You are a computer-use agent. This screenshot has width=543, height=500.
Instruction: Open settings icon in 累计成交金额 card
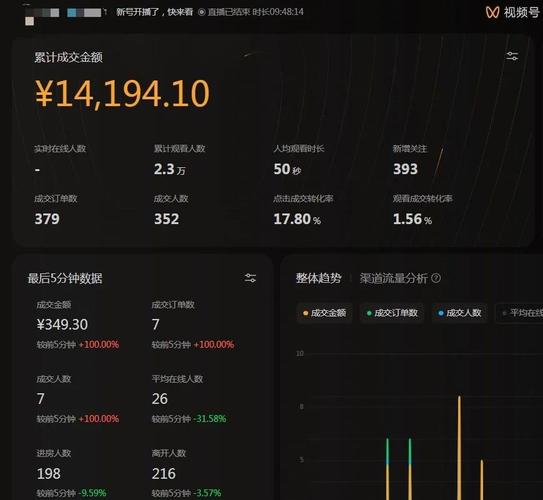coord(512,56)
